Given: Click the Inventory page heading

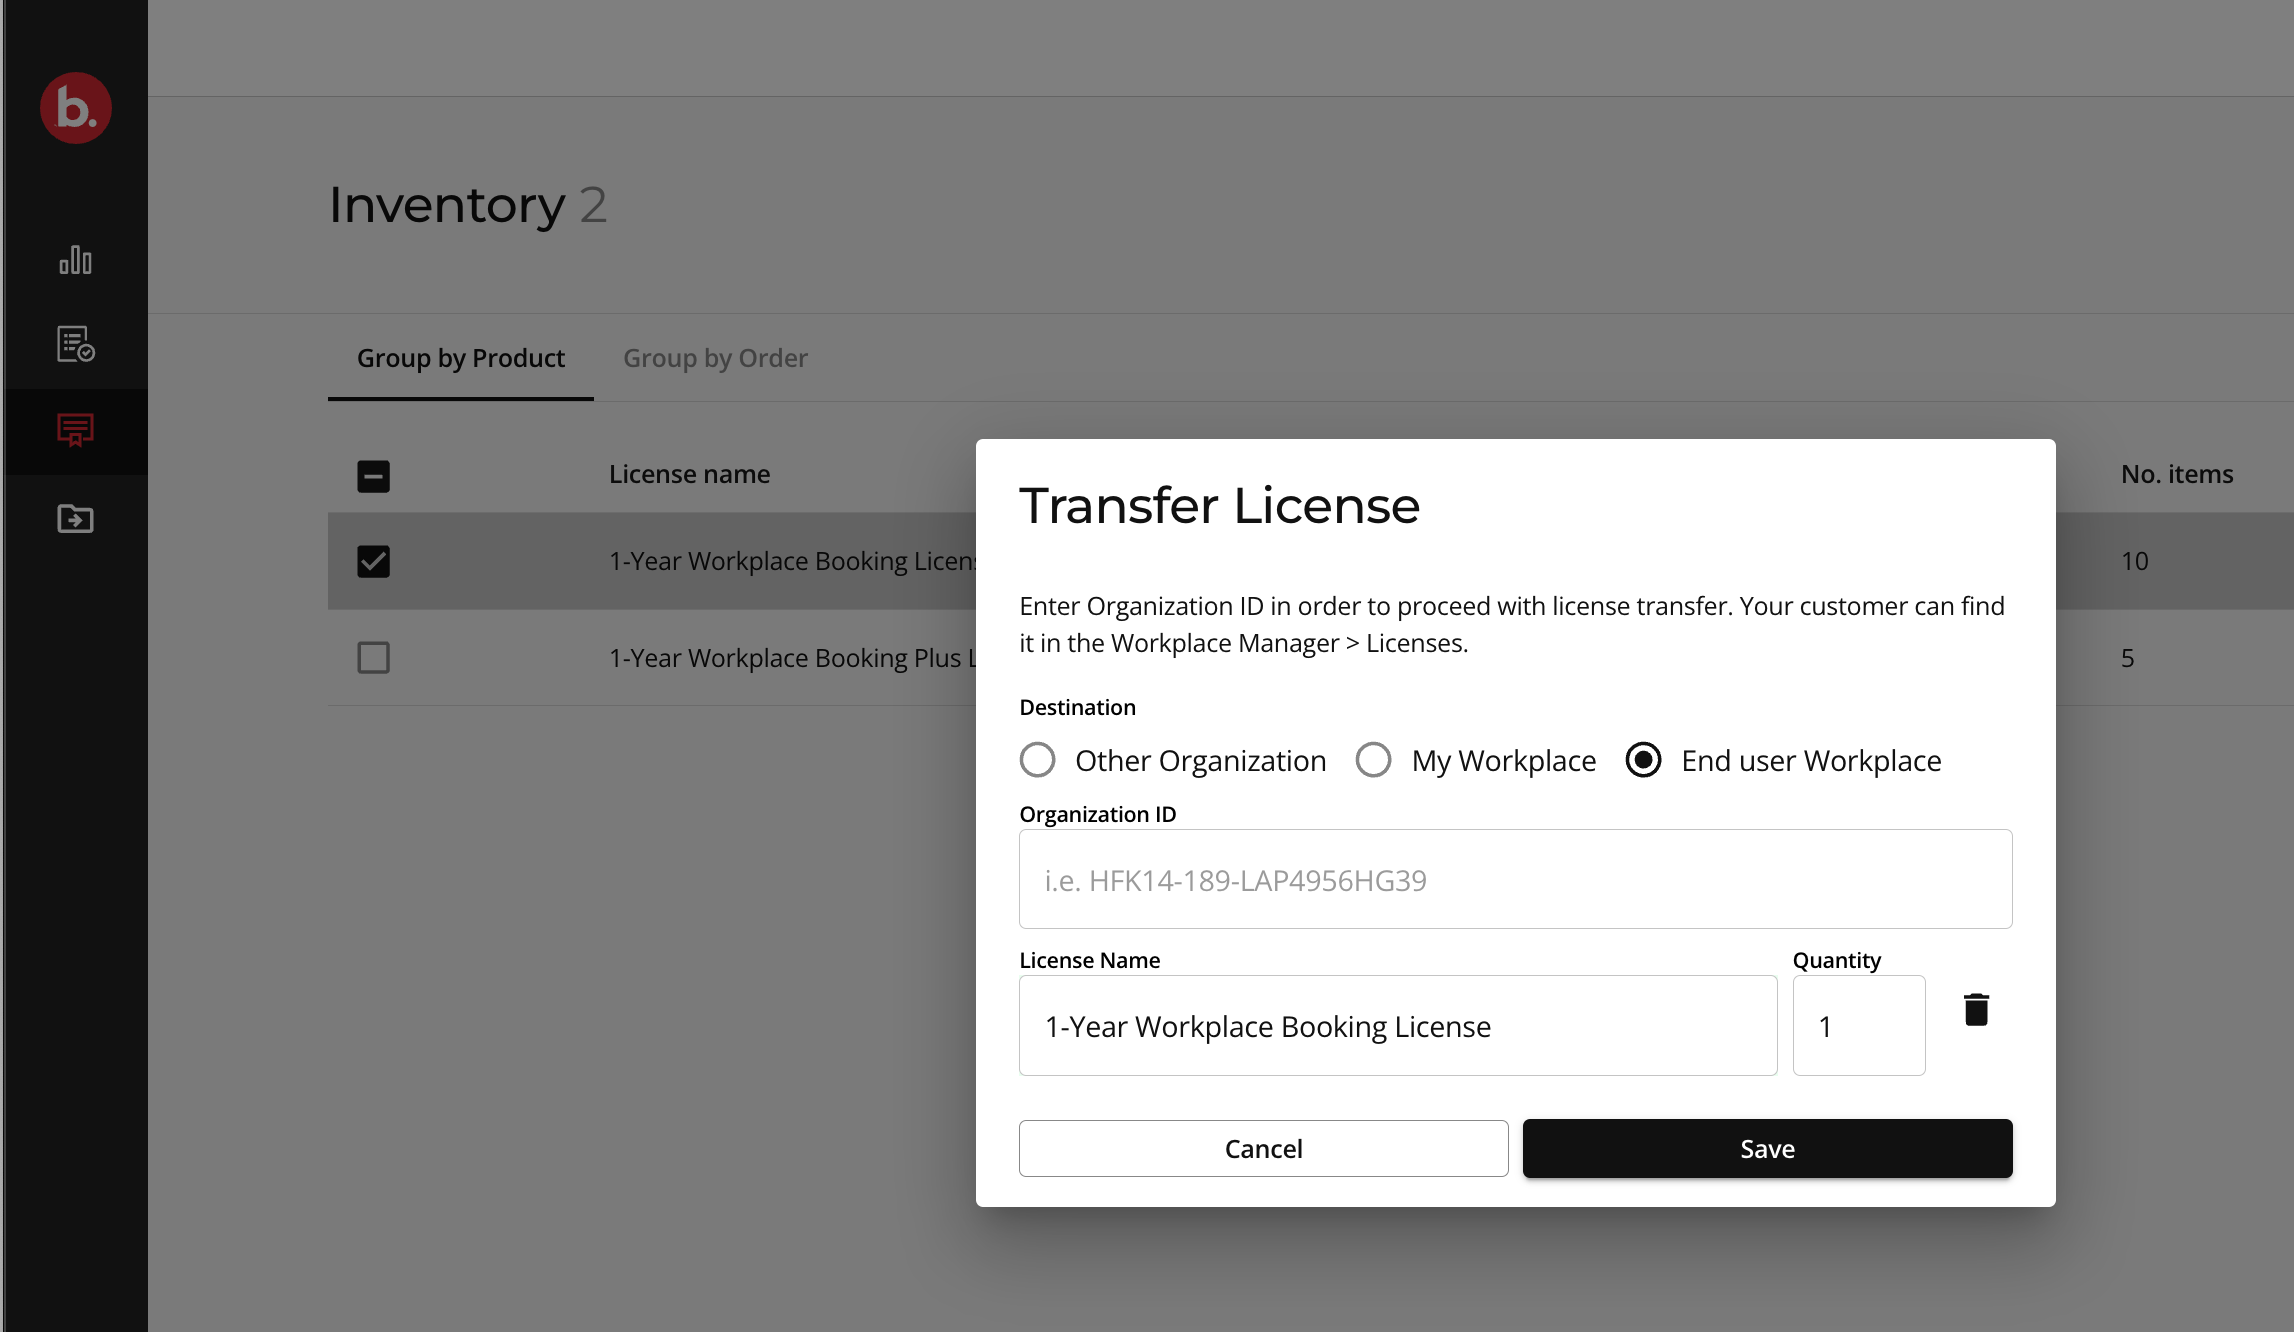Looking at the screenshot, I should coord(447,206).
